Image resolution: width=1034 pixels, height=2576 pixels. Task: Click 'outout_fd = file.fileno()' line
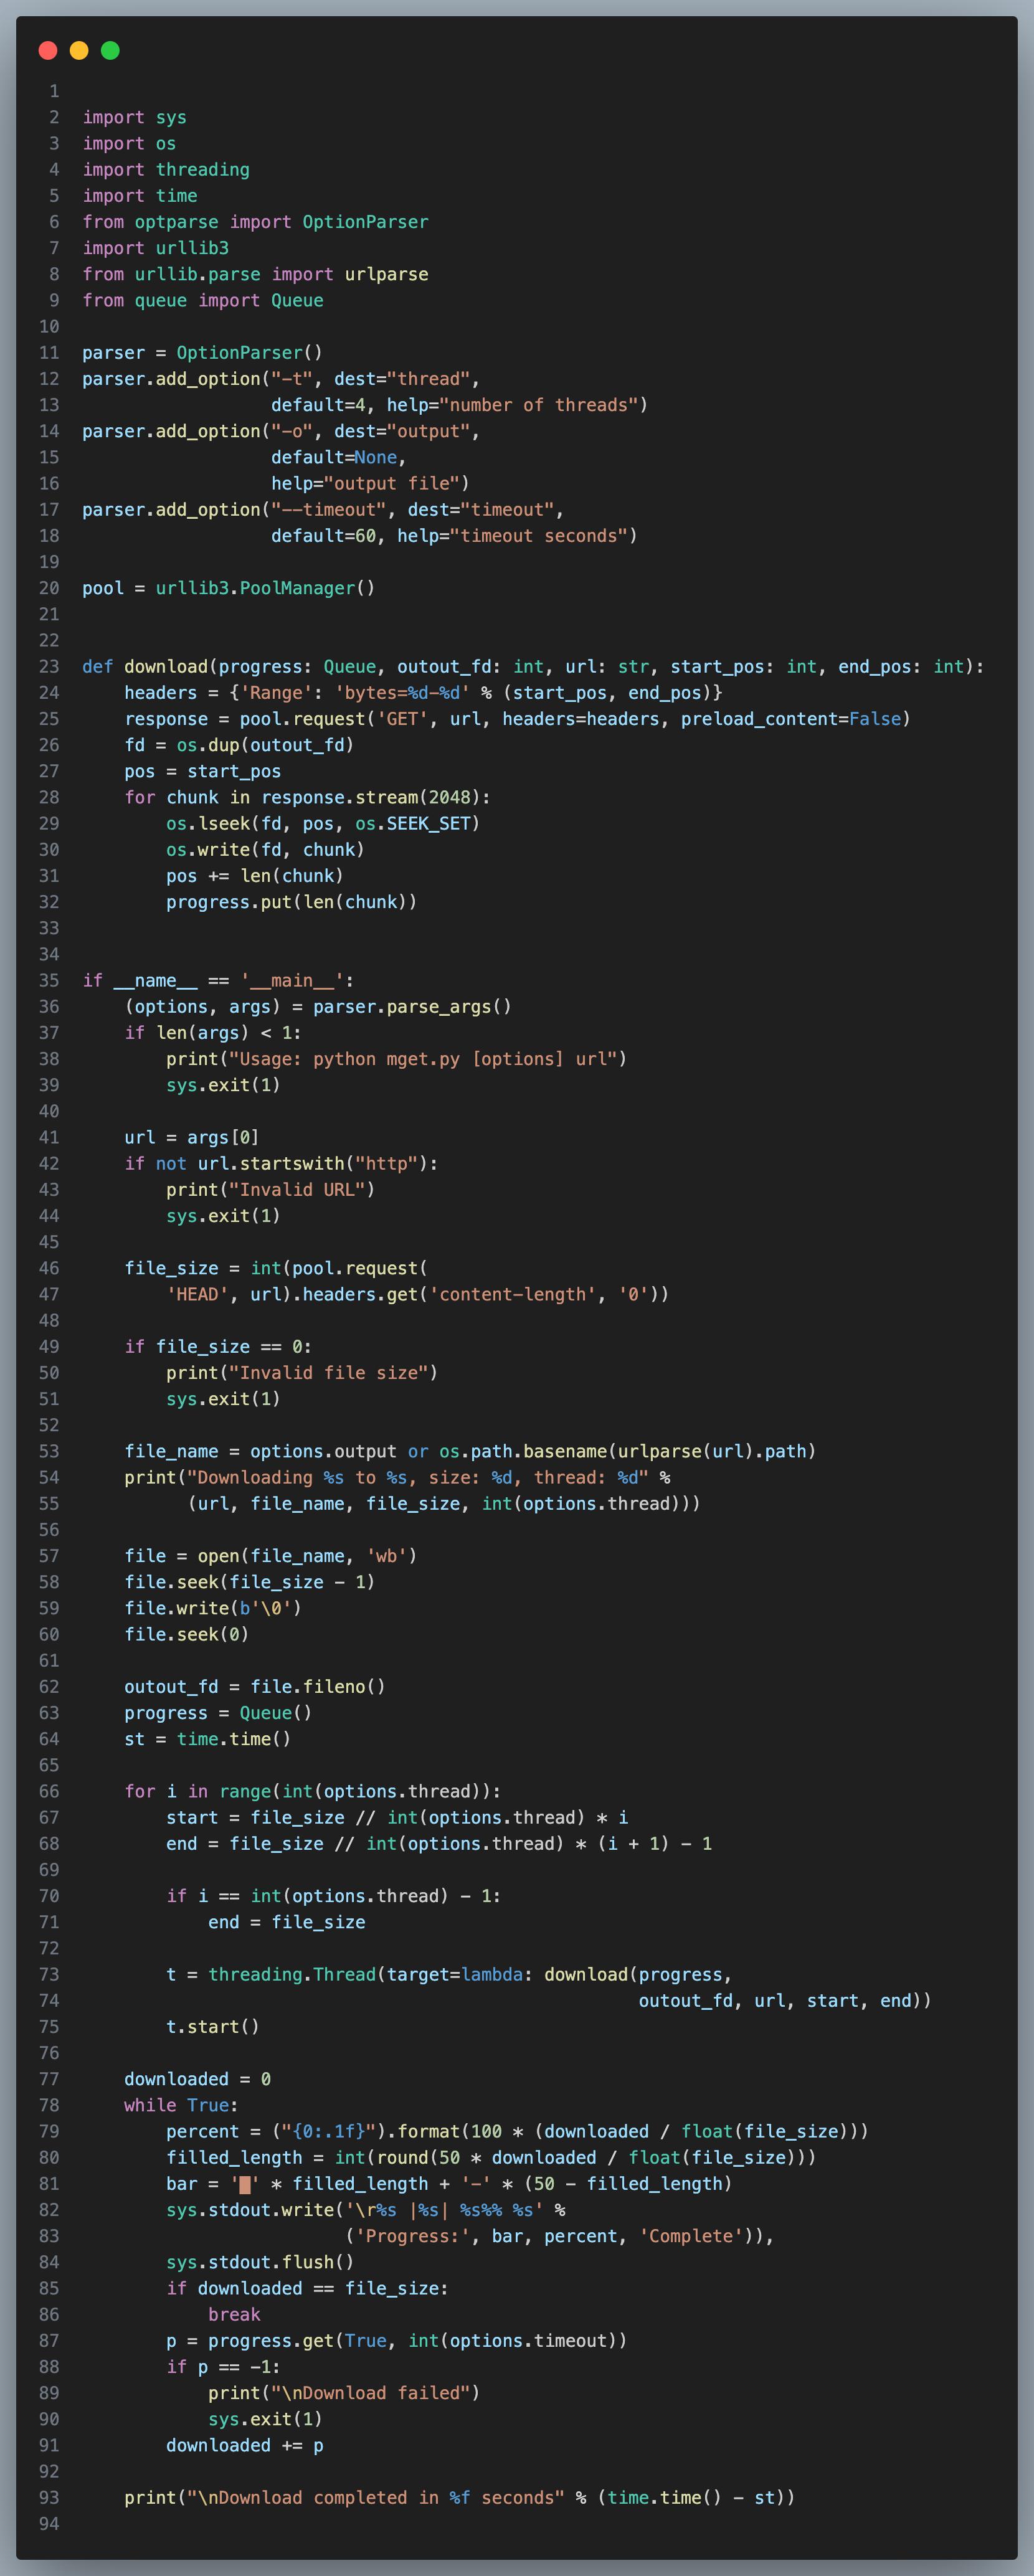[255, 1686]
